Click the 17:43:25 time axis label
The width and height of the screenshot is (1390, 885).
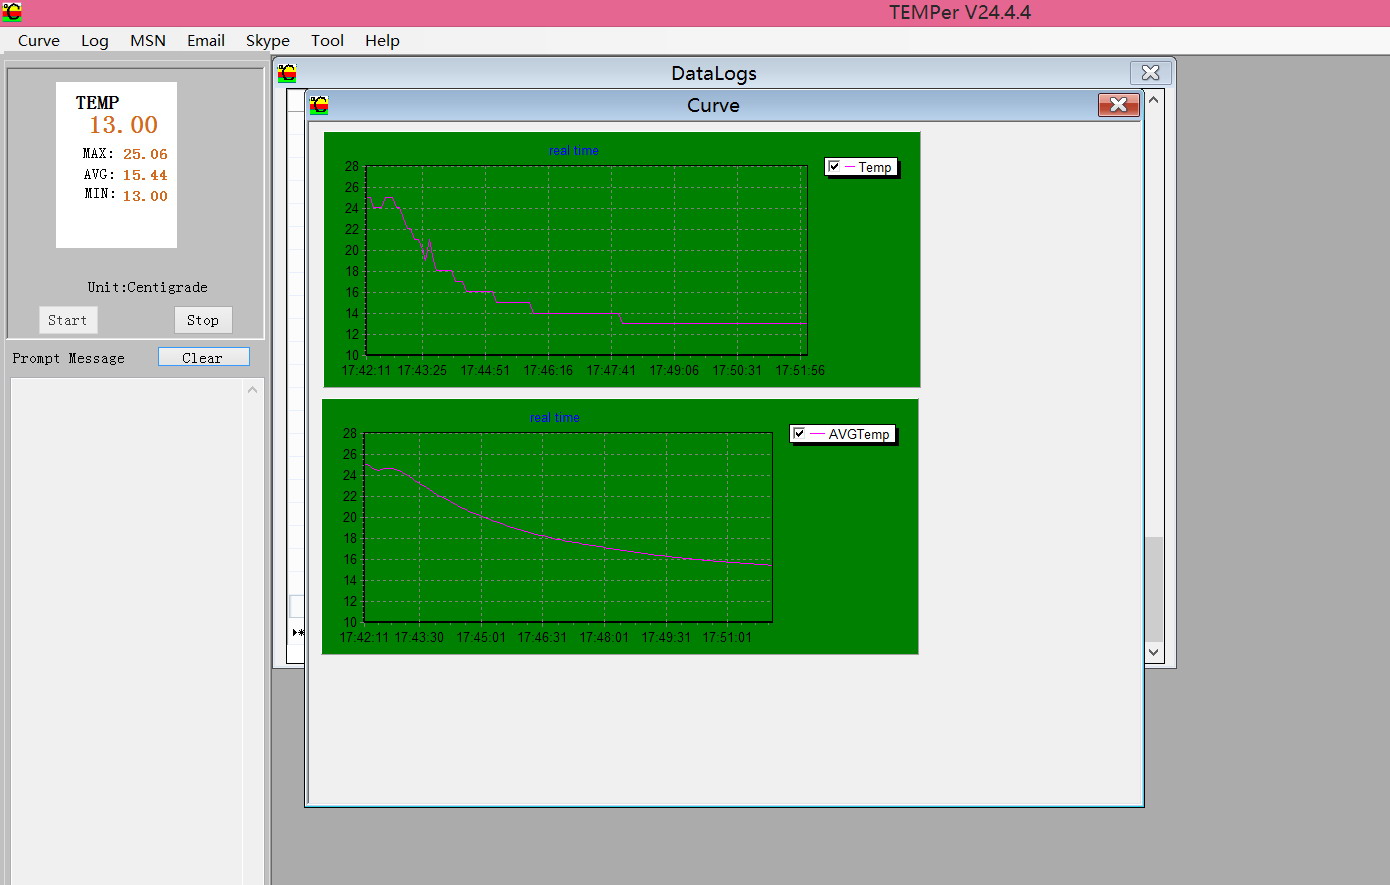(422, 370)
